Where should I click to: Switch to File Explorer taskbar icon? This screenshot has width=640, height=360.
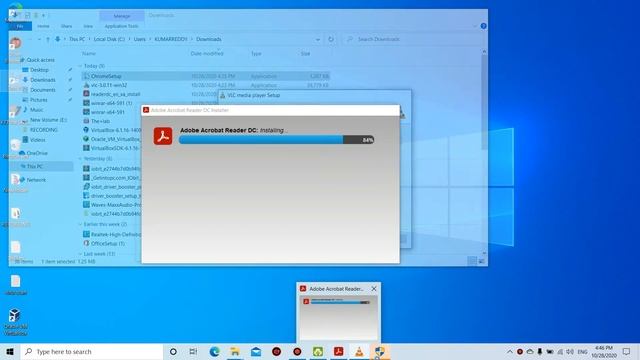pyautogui.click(x=235, y=351)
